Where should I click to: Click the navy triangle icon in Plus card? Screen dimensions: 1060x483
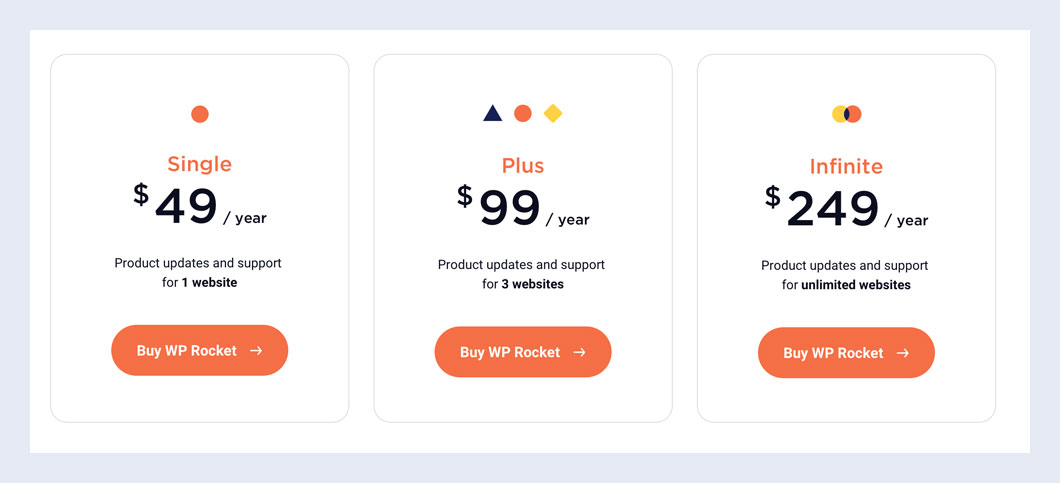pos(492,114)
